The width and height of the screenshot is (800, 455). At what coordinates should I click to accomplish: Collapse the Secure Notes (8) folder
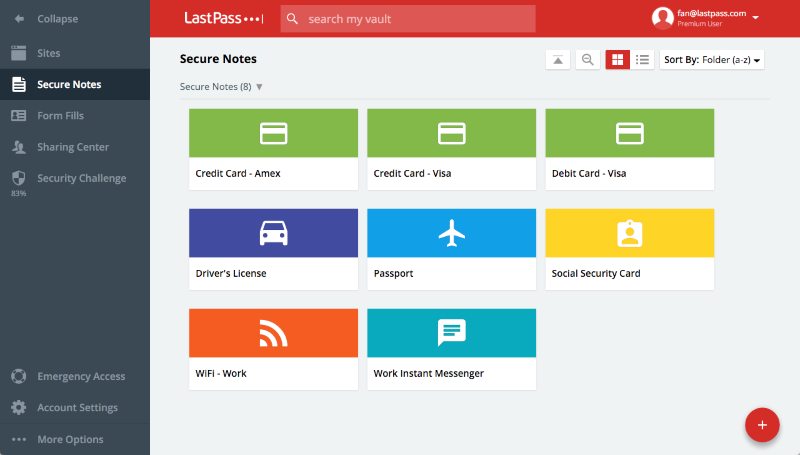(x=259, y=87)
